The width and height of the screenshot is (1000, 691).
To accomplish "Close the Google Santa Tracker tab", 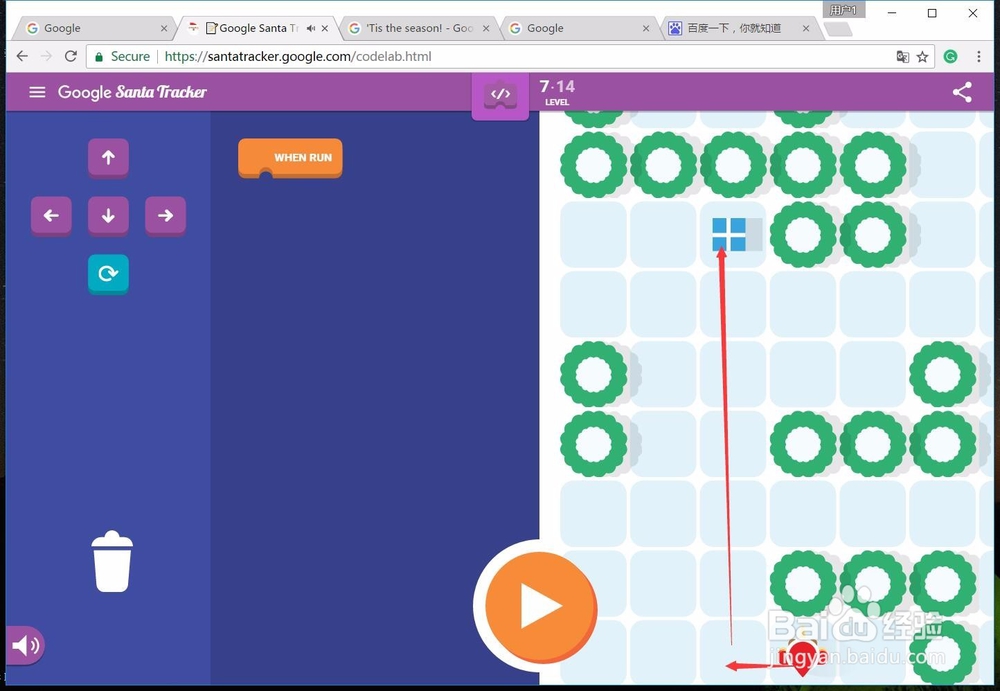I will coord(325,28).
